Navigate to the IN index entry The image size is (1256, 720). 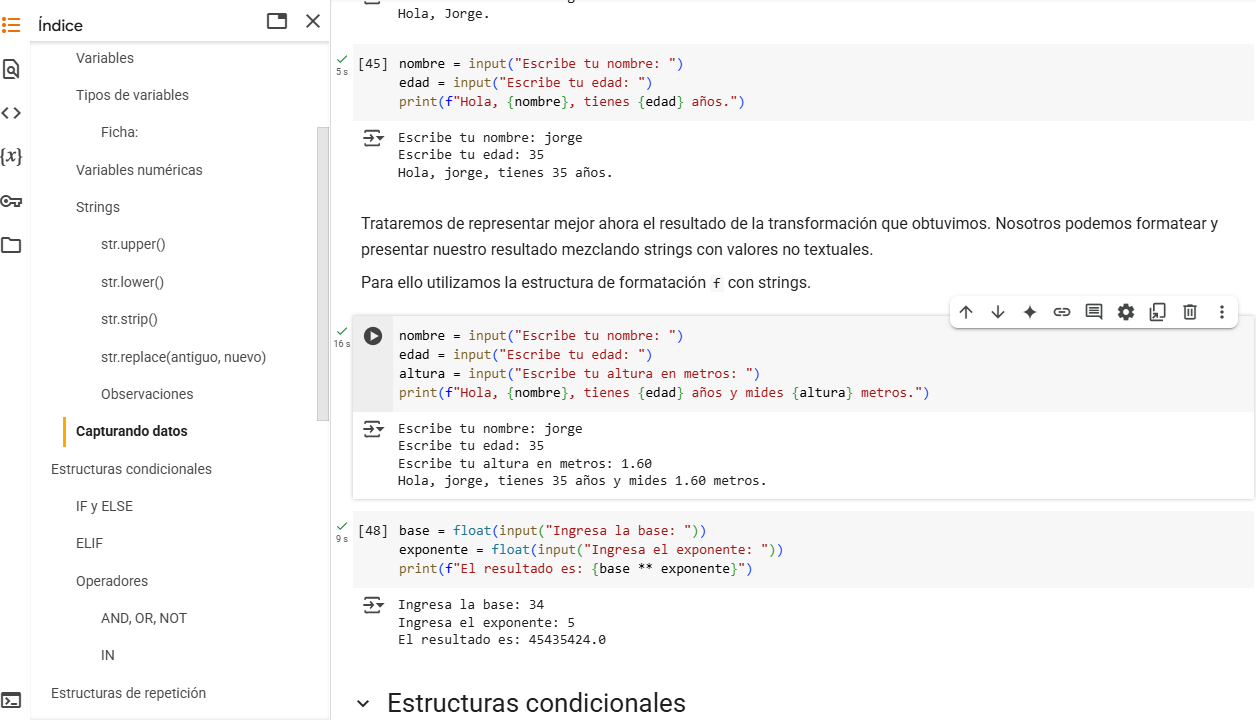coord(107,655)
